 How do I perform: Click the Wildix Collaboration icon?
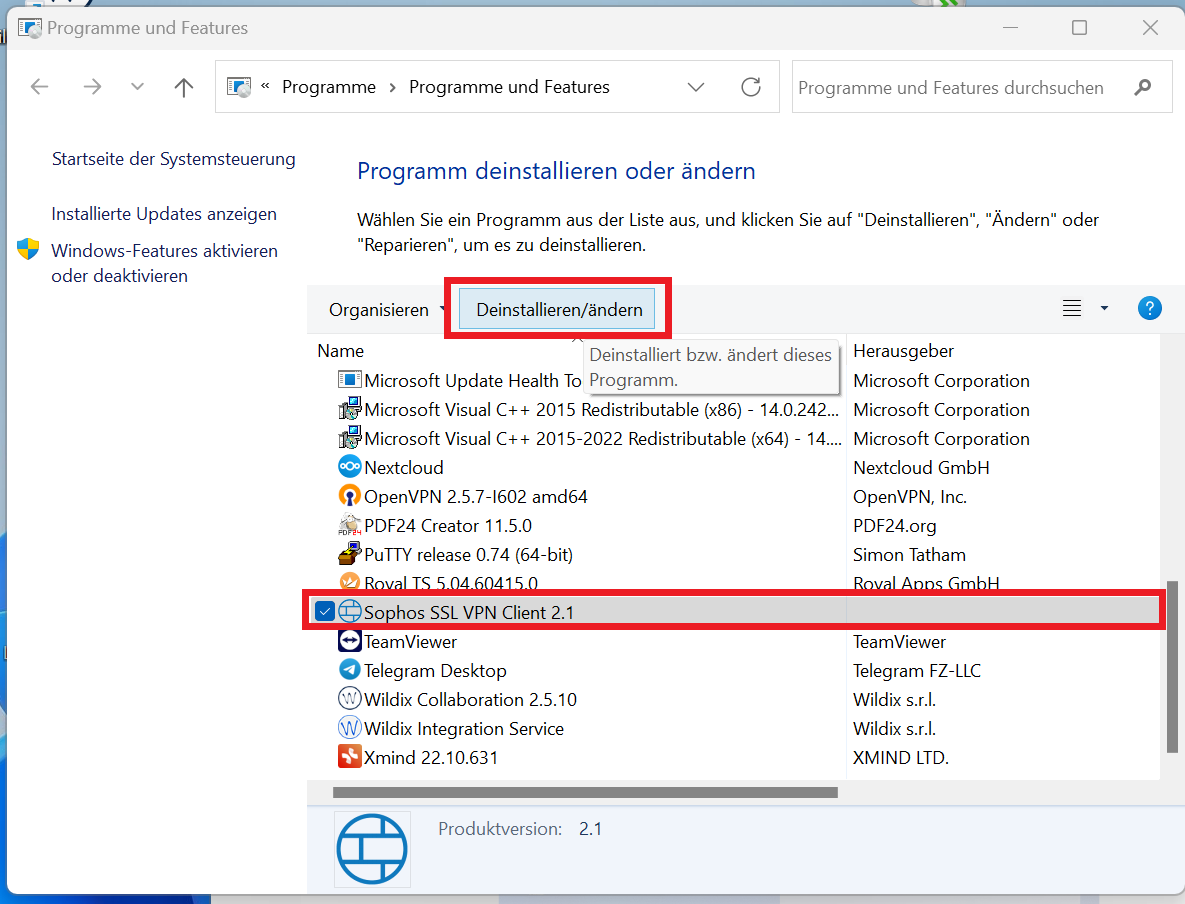[x=349, y=699]
